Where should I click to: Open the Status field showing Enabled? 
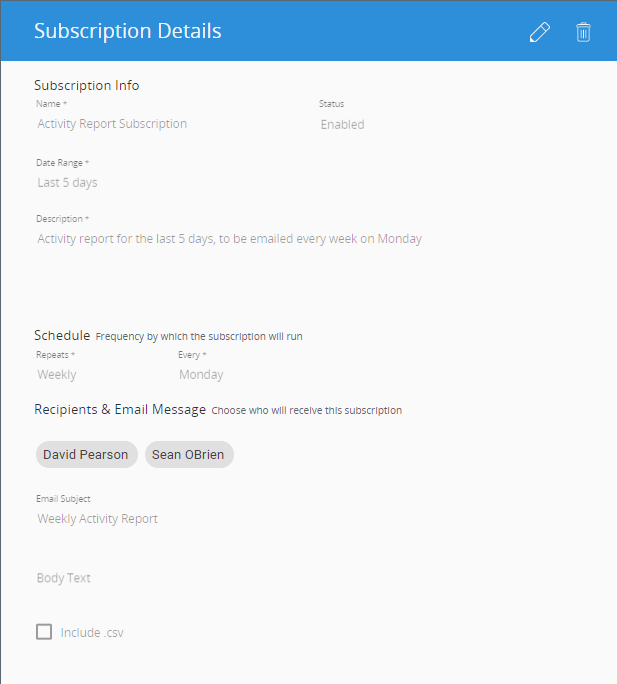343,125
